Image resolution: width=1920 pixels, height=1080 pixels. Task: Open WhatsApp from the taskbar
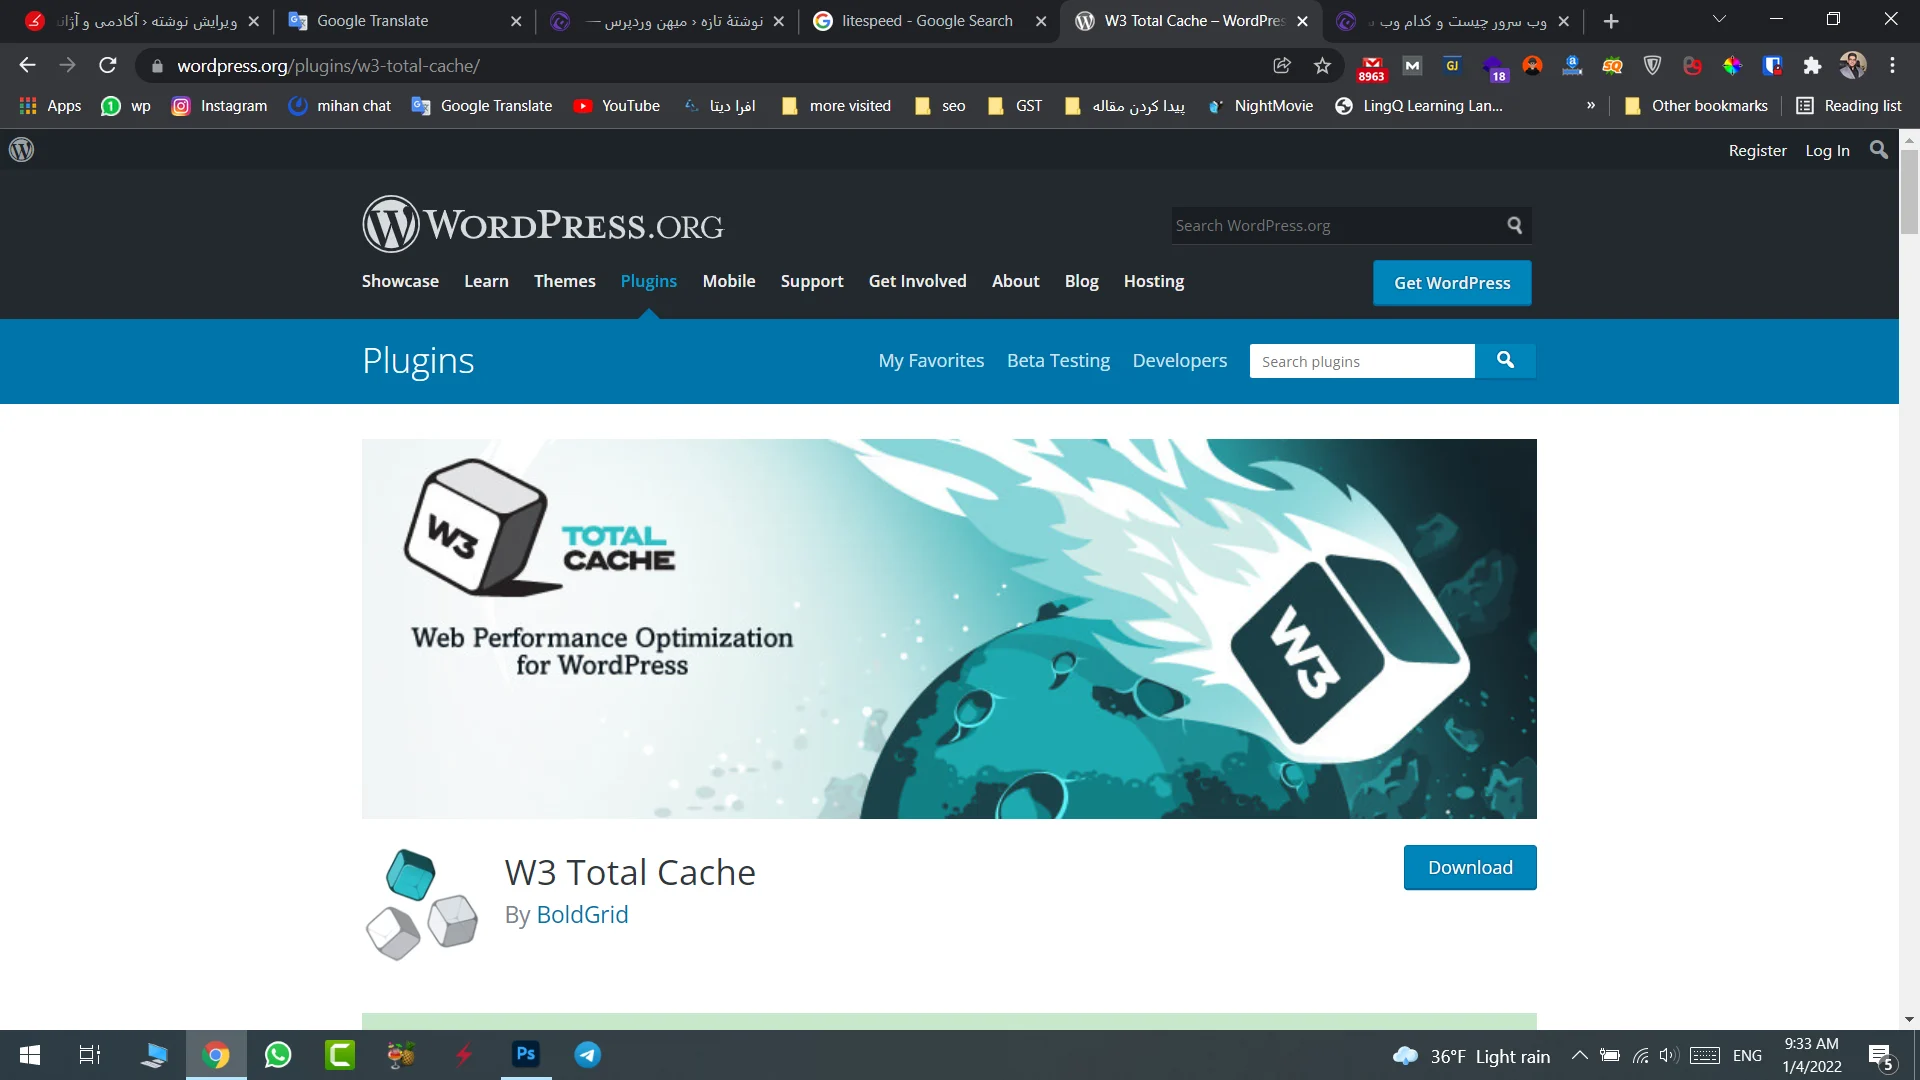[278, 1055]
